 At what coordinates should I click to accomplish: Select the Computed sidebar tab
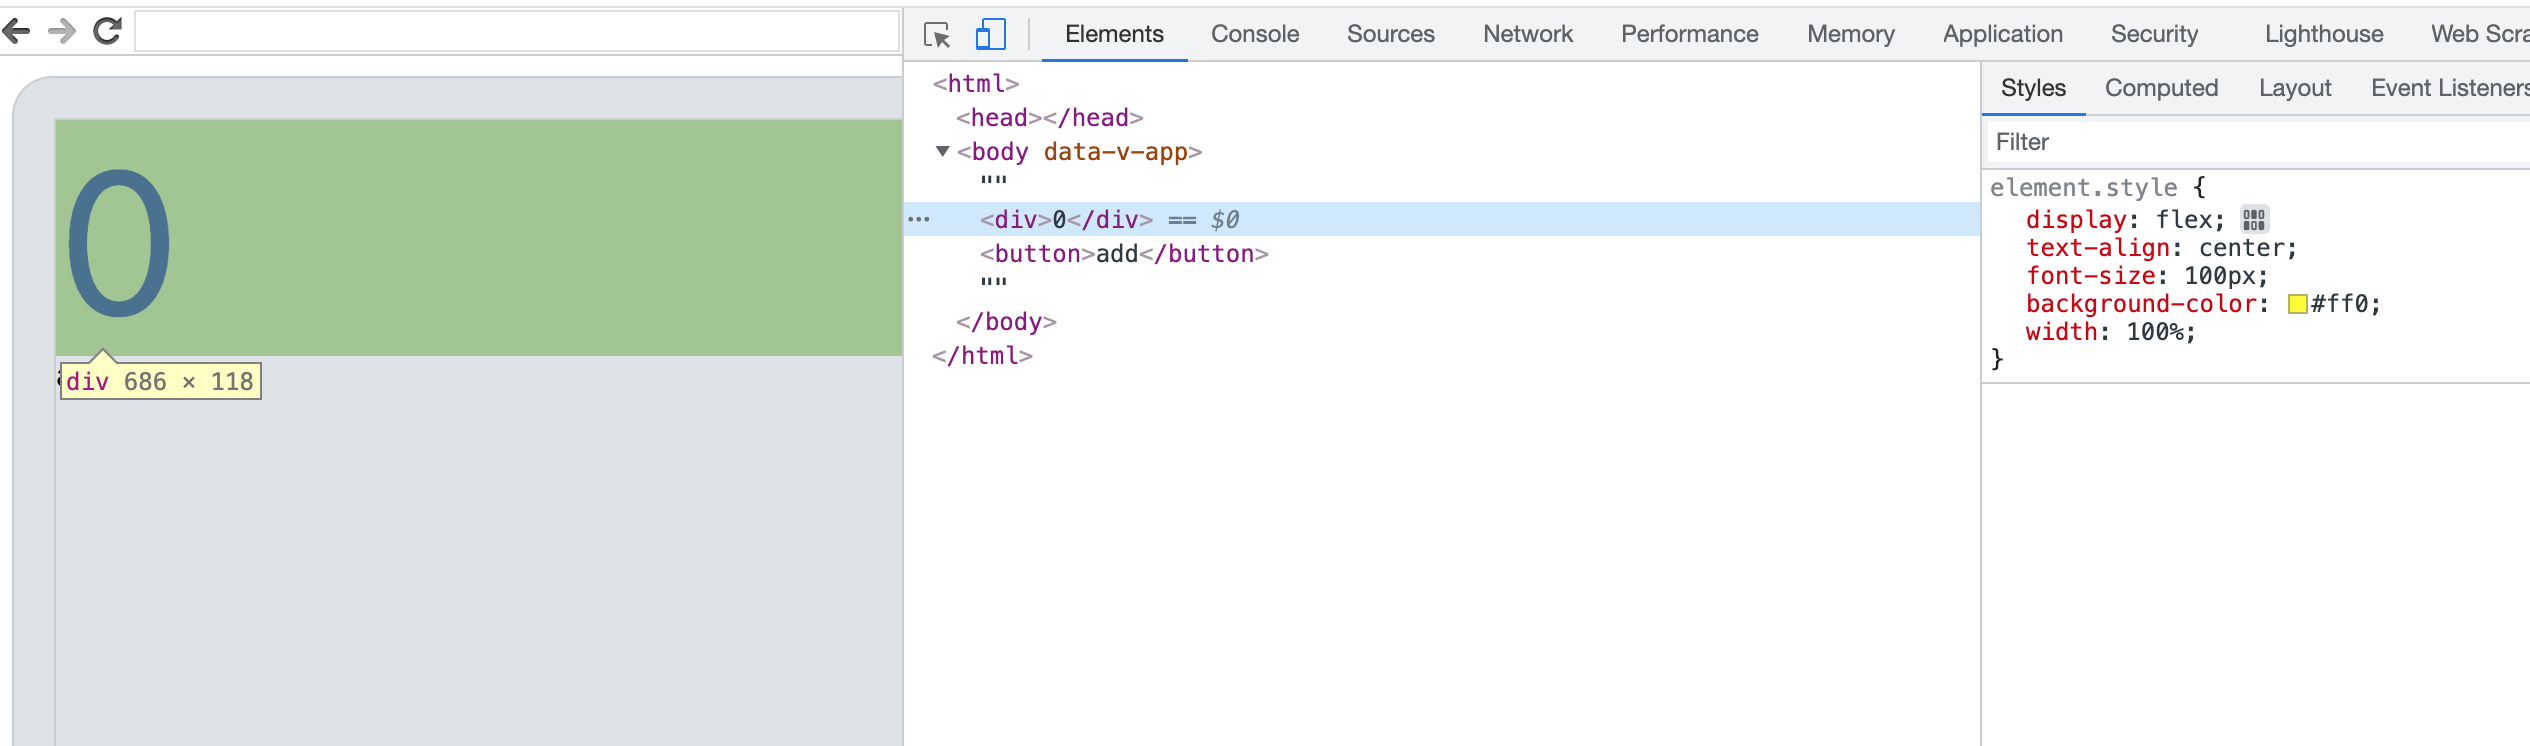[2161, 88]
